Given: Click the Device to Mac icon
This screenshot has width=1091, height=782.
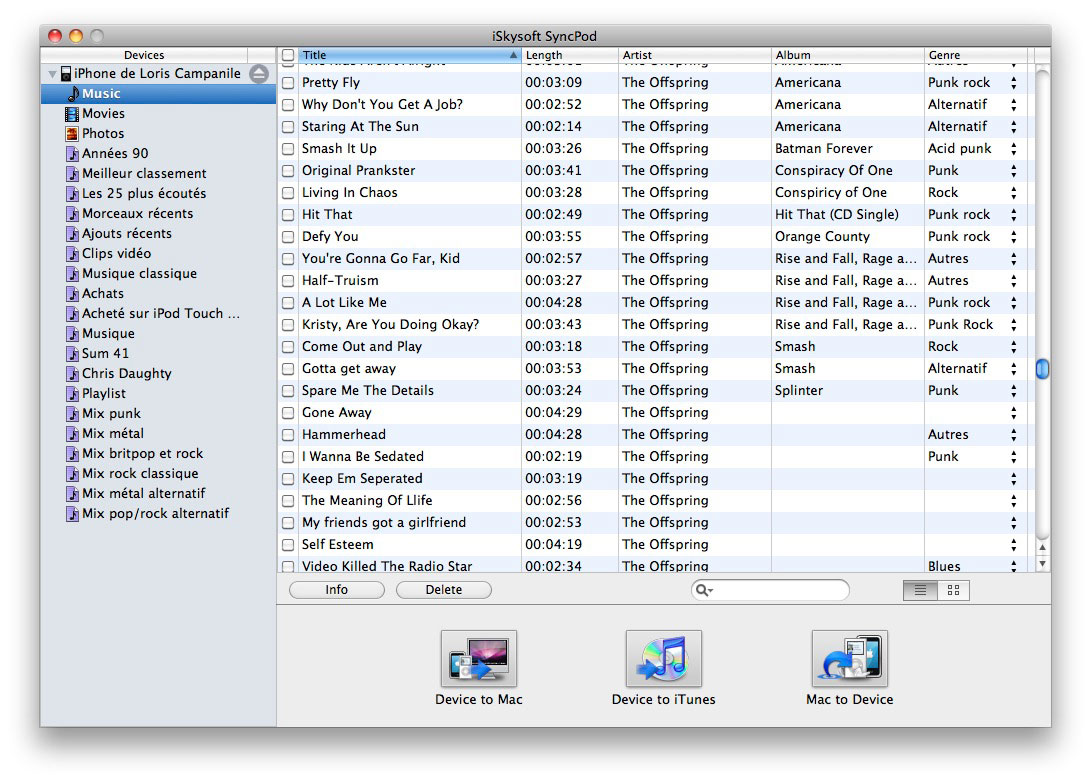Looking at the screenshot, I should point(478,658).
